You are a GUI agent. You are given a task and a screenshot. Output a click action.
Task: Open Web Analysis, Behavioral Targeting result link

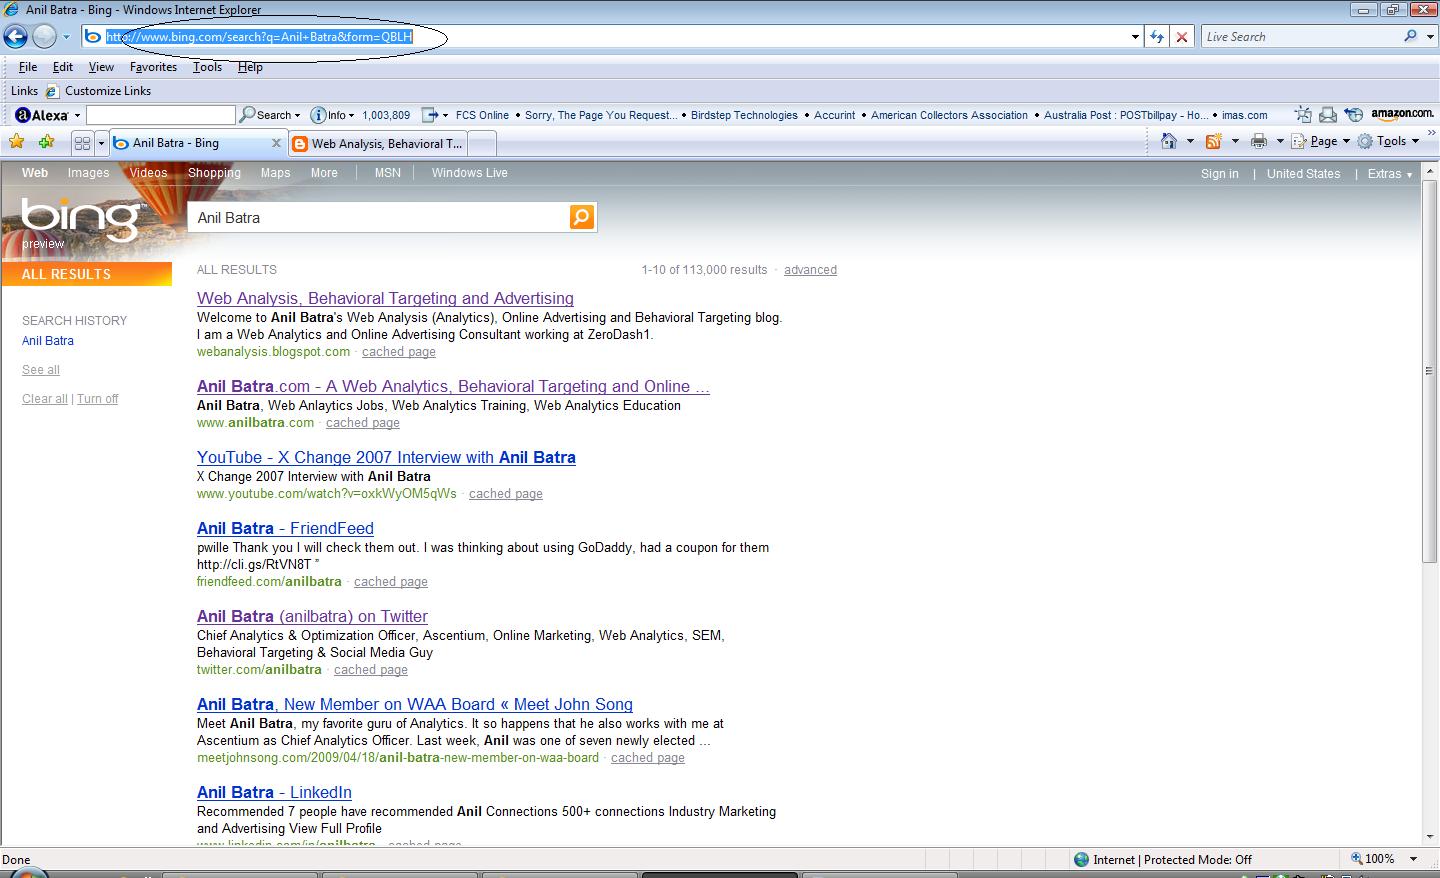pyautogui.click(x=385, y=298)
